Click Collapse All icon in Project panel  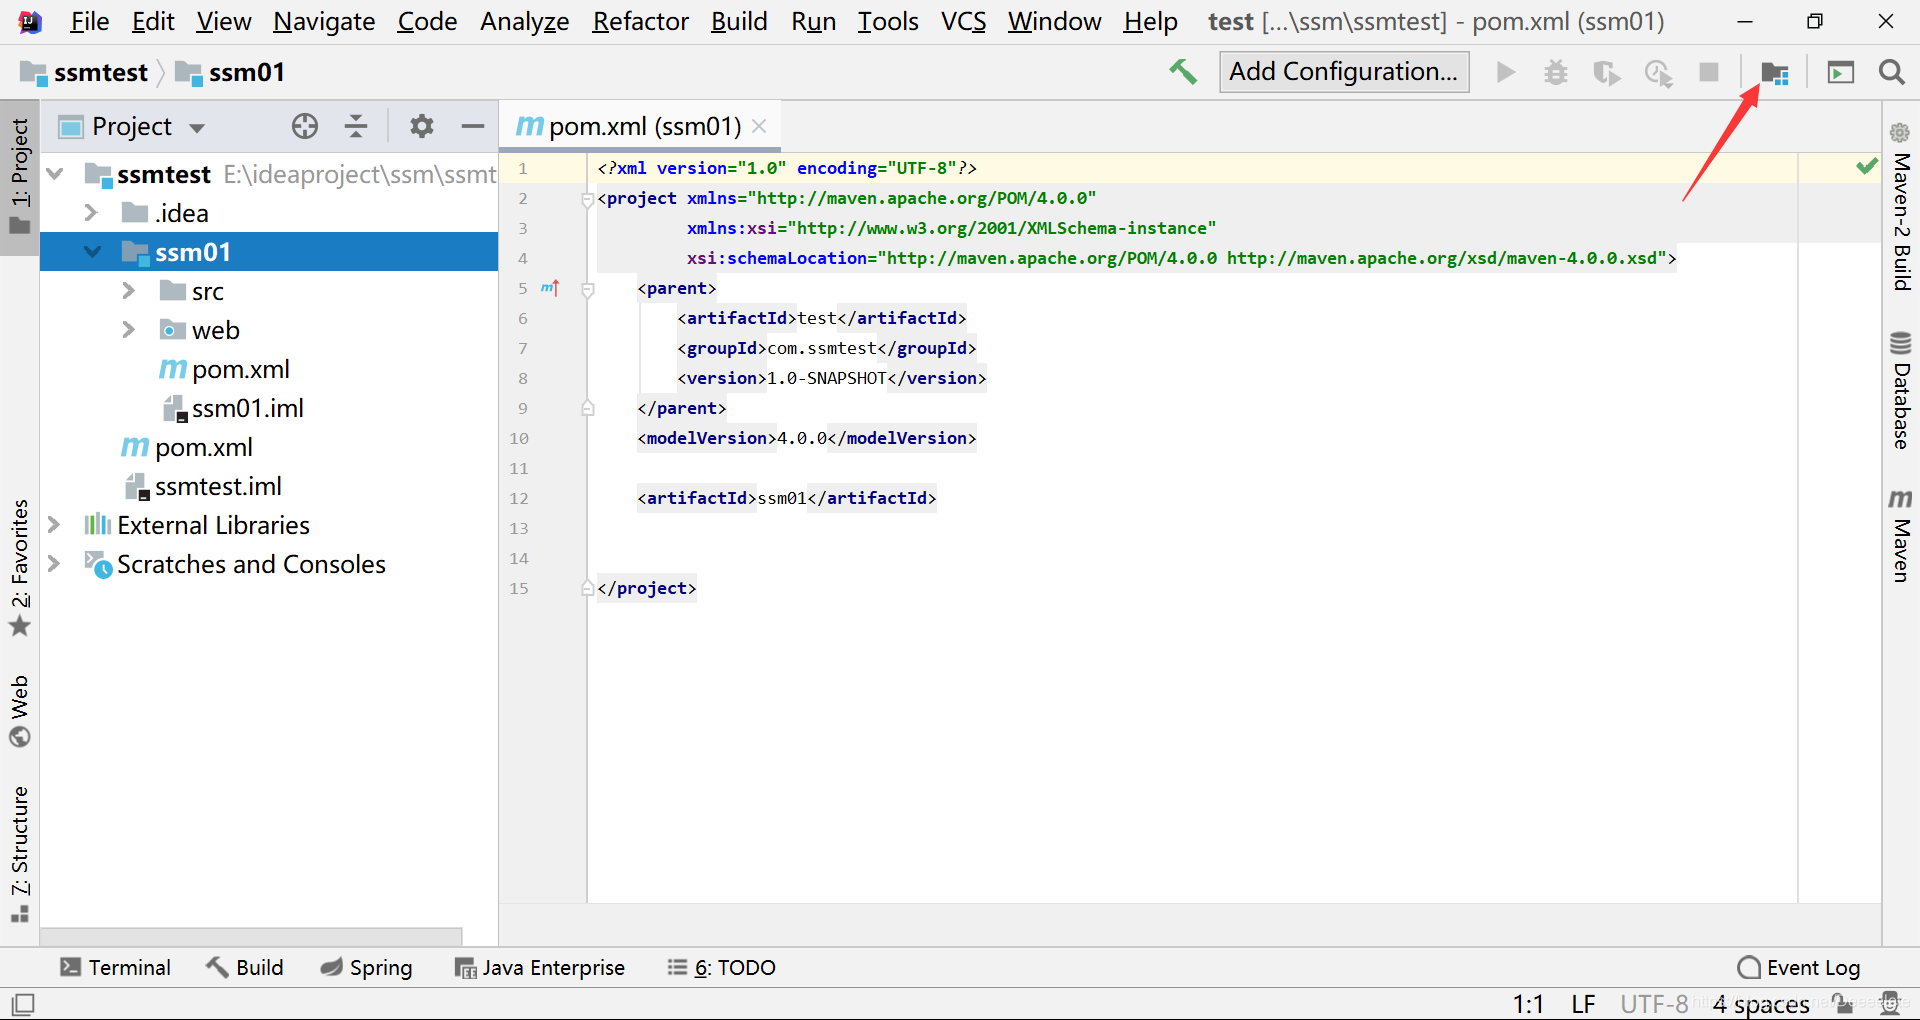tap(356, 126)
